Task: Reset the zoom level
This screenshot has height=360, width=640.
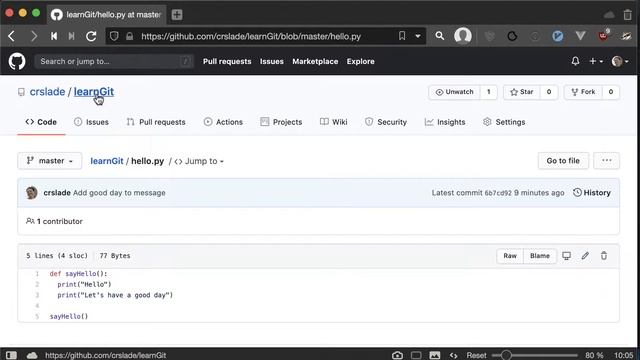Action: click(476, 355)
